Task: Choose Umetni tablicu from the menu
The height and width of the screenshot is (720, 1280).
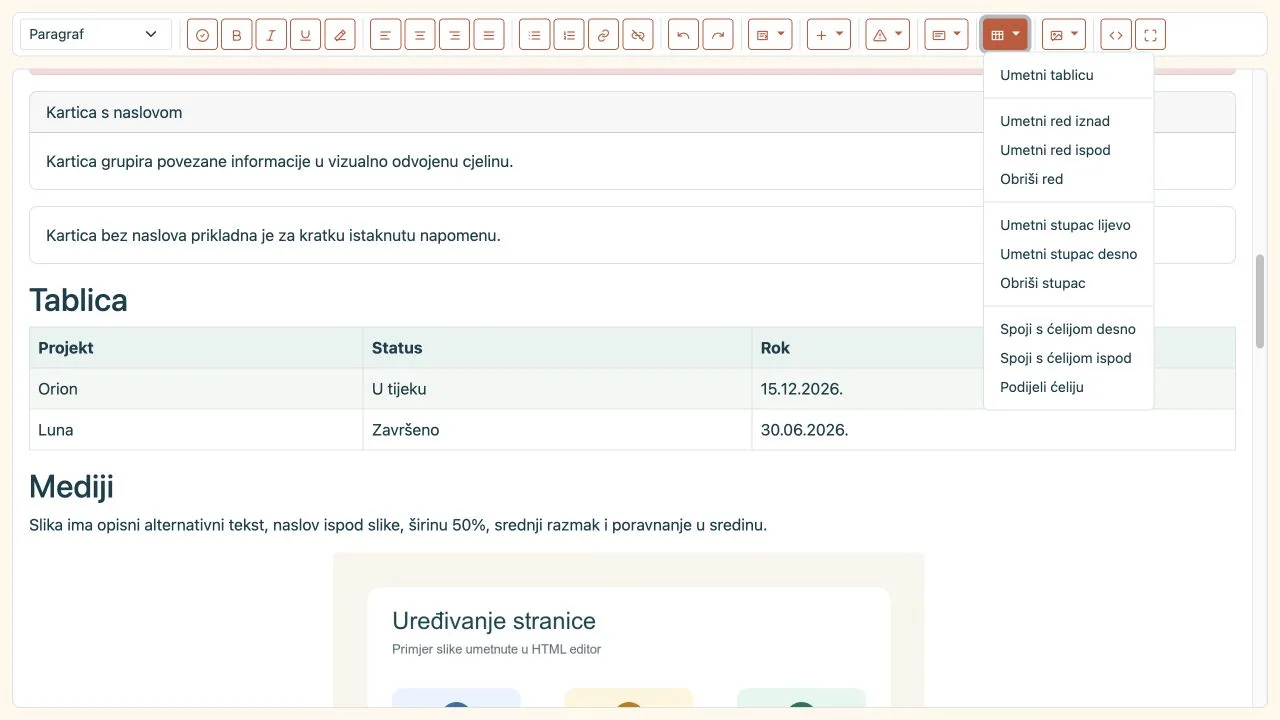Action: coord(1069,76)
